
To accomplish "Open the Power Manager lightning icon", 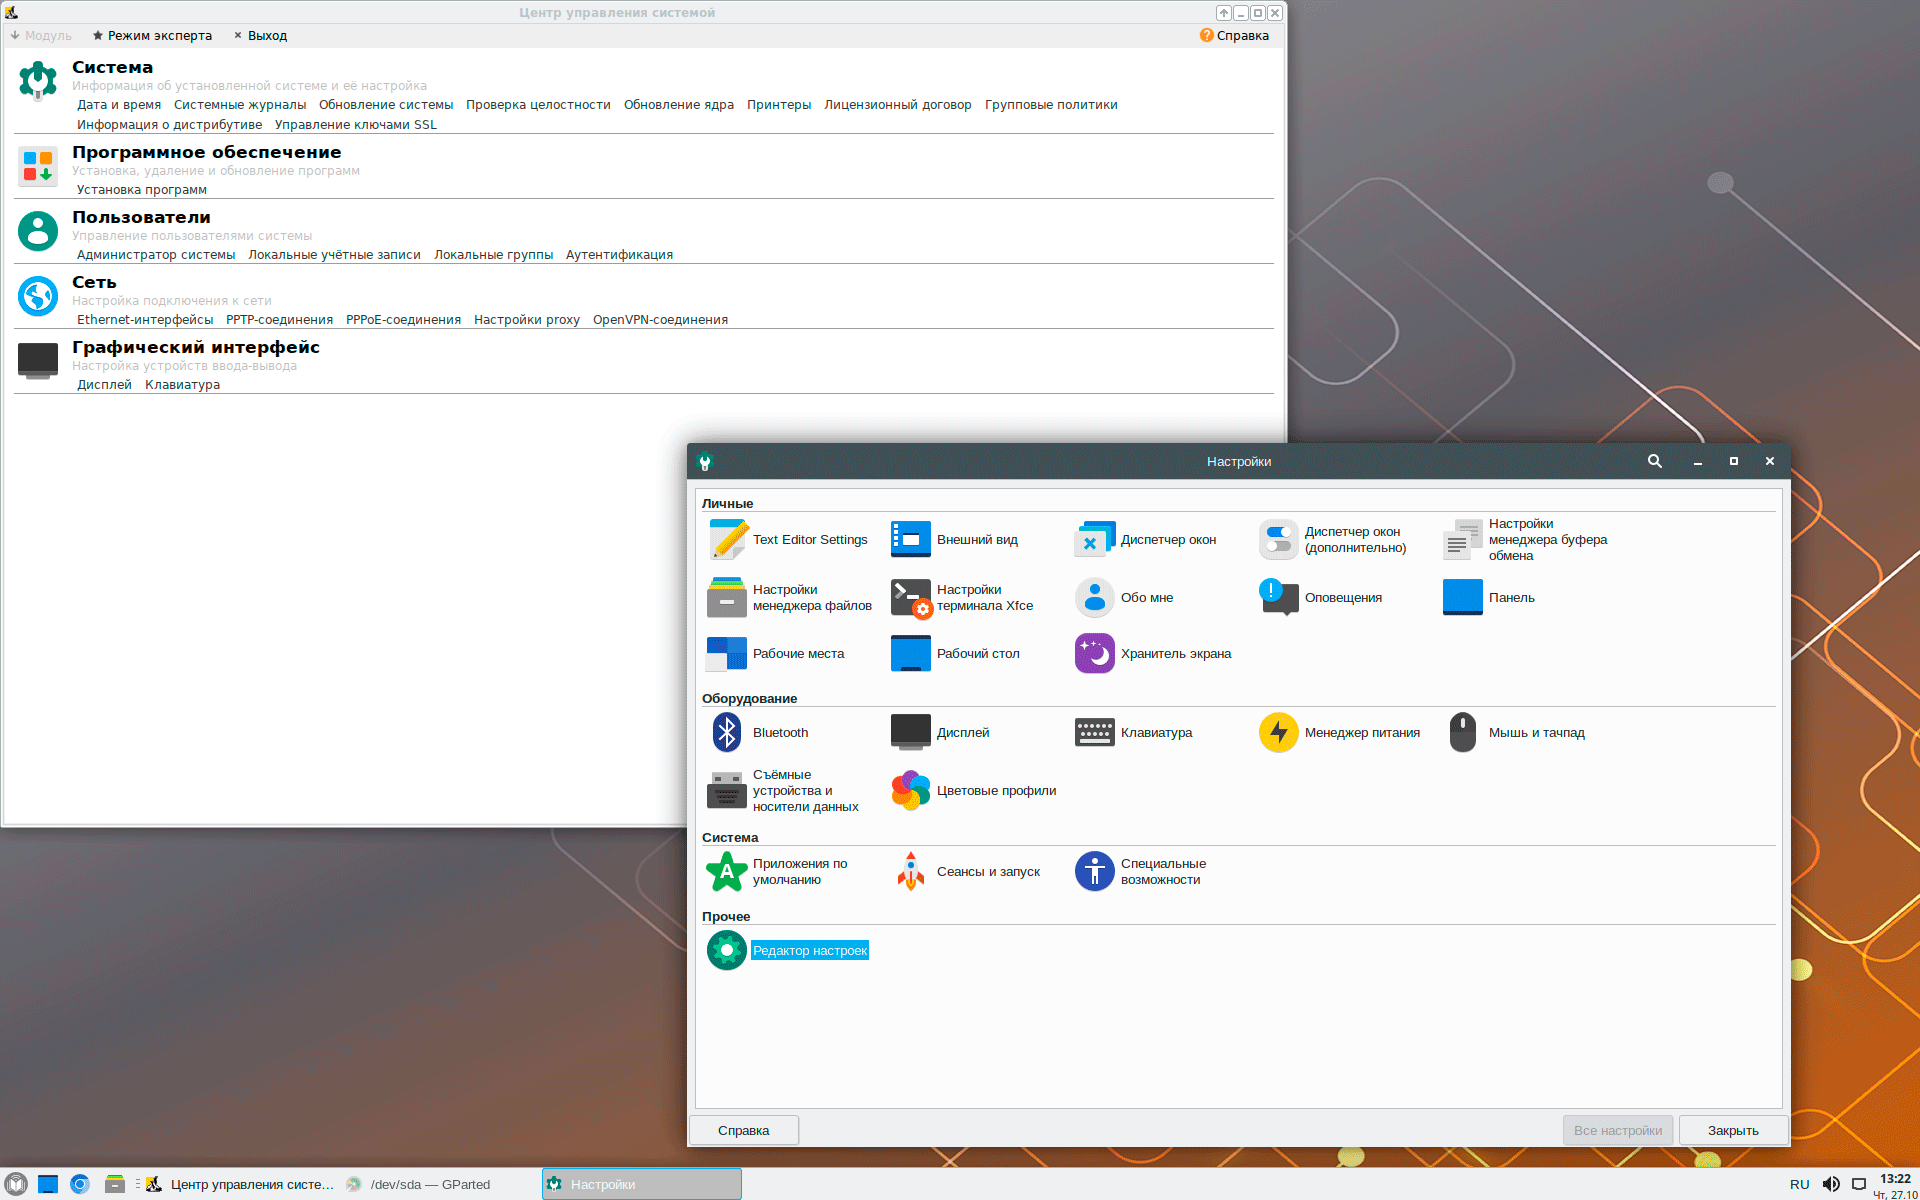I will click(1278, 733).
